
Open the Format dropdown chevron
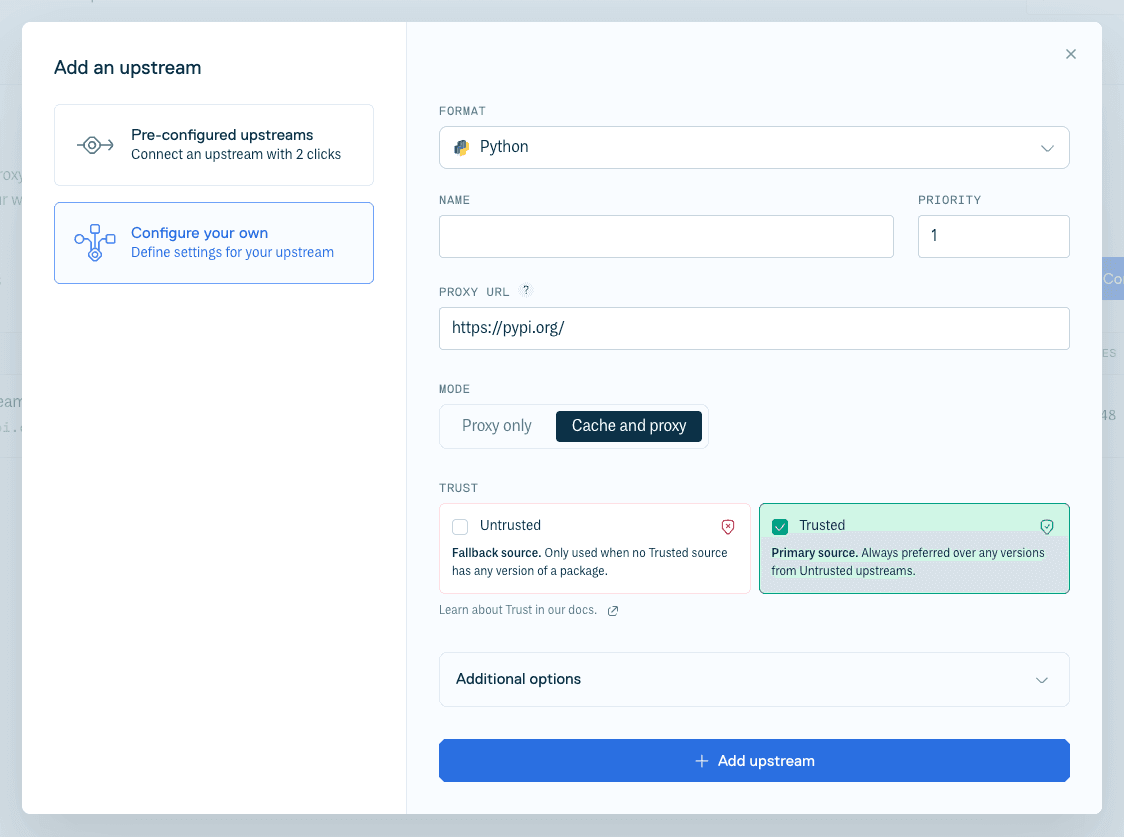click(x=1047, y=148)
